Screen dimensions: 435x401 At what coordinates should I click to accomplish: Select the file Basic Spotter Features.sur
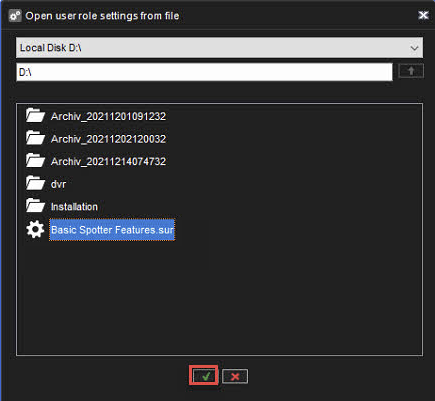[x=112, y=230]
